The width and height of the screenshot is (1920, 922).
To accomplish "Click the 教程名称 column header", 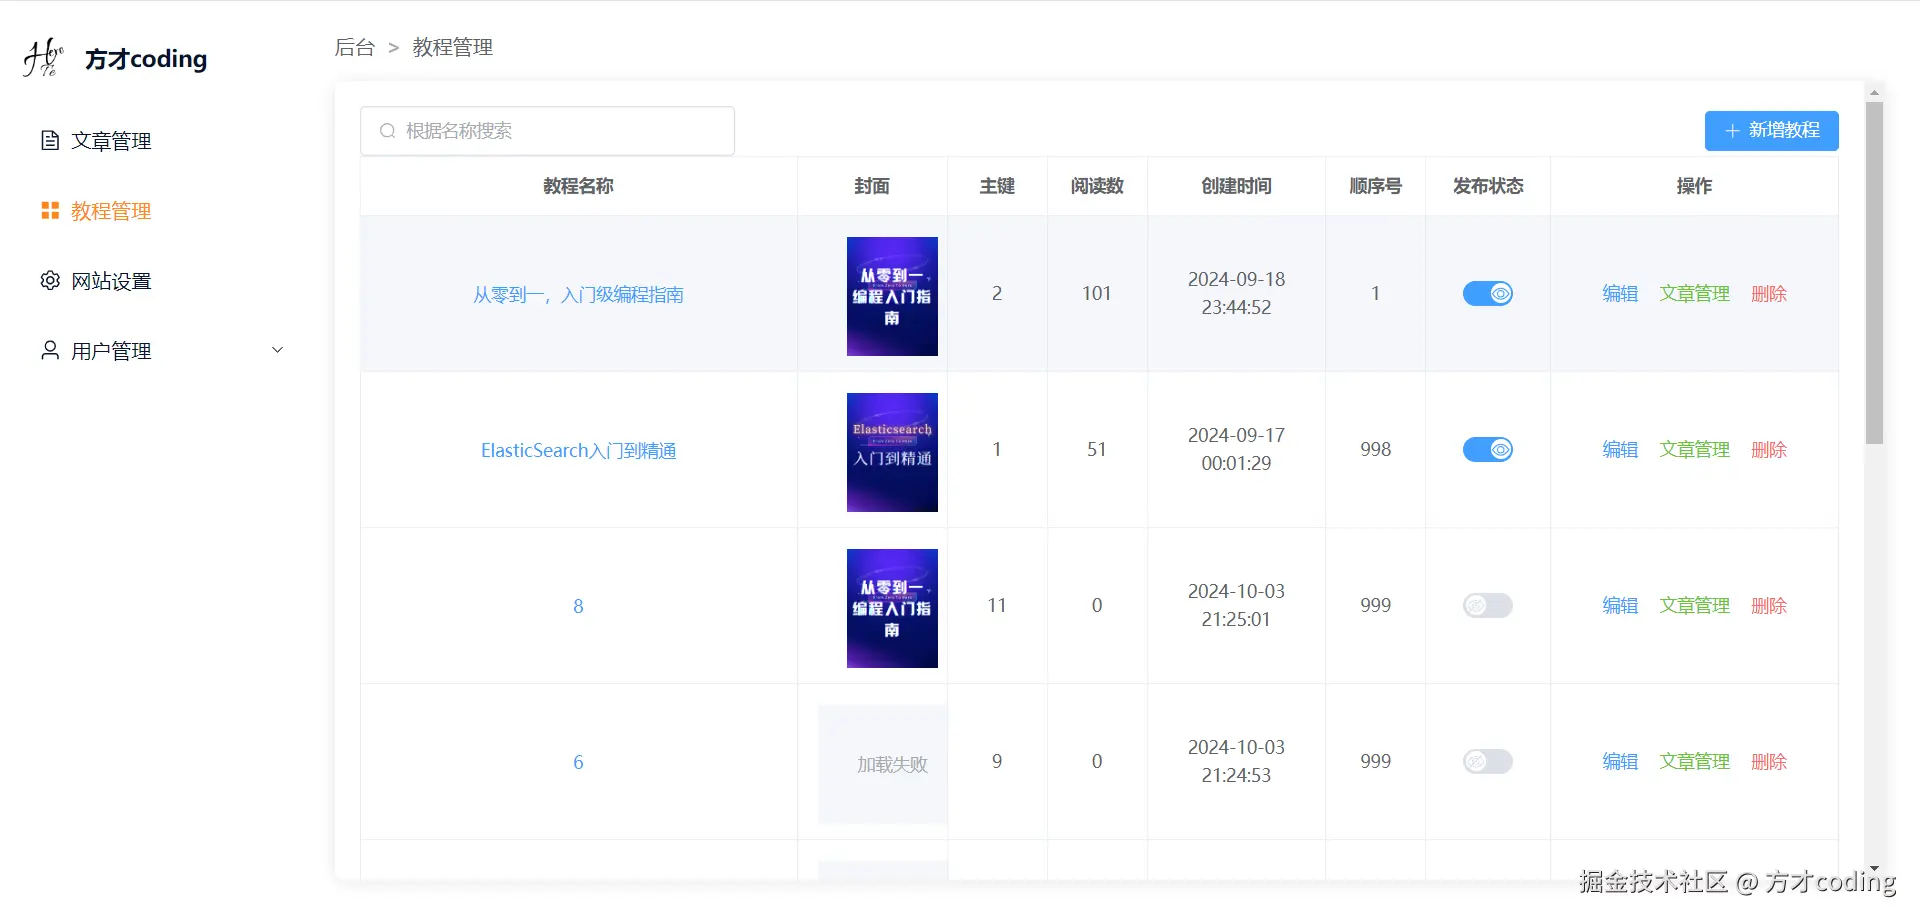I will click(578, 186).
